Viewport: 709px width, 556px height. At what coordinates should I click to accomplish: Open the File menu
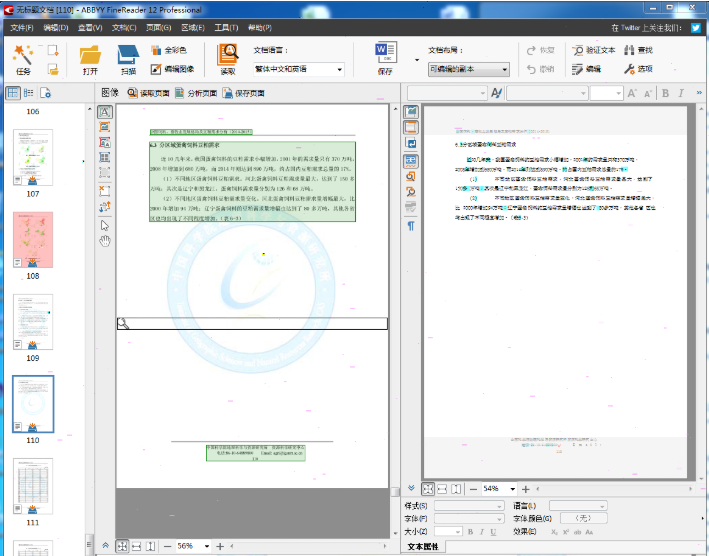[22, 28]
